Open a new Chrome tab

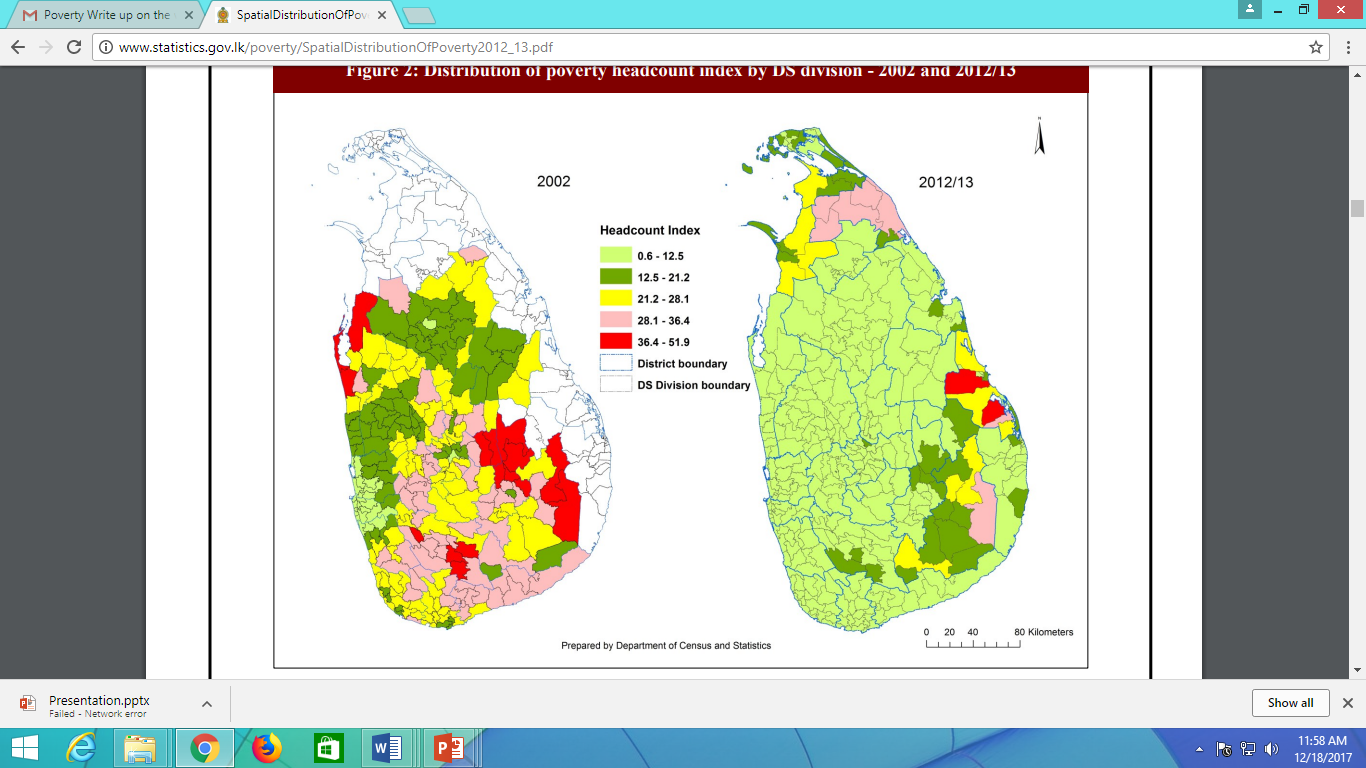point(418,15)
